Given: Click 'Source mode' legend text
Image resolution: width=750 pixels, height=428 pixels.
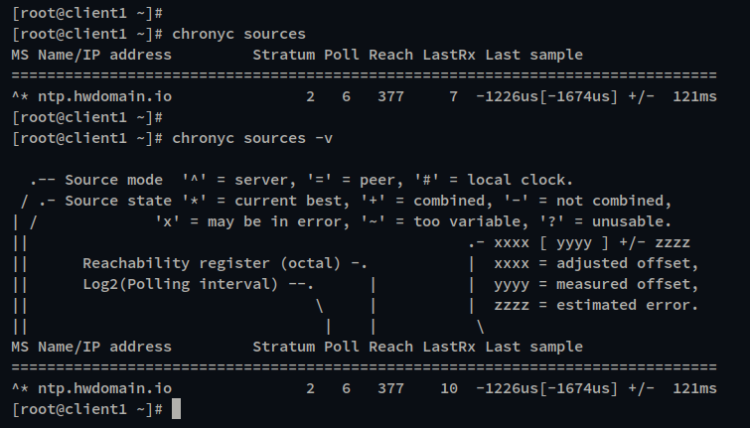Looking at the screenshot, I should click(x=114, y=180).
